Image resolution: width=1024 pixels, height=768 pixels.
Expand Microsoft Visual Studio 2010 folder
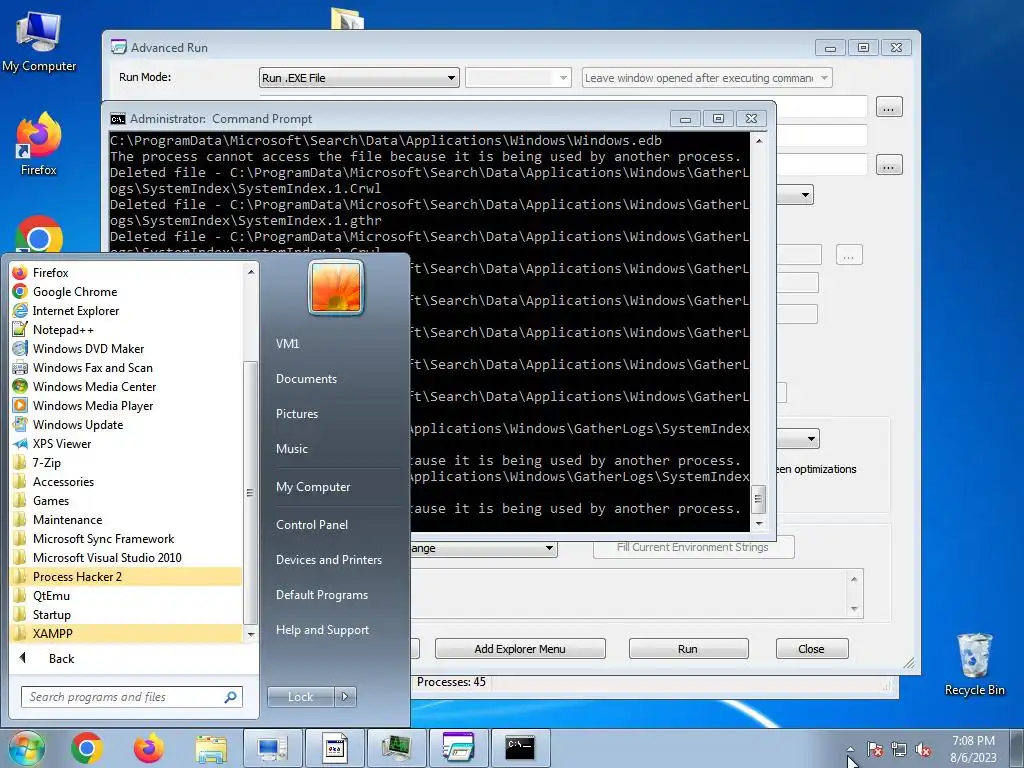point(126,556)
